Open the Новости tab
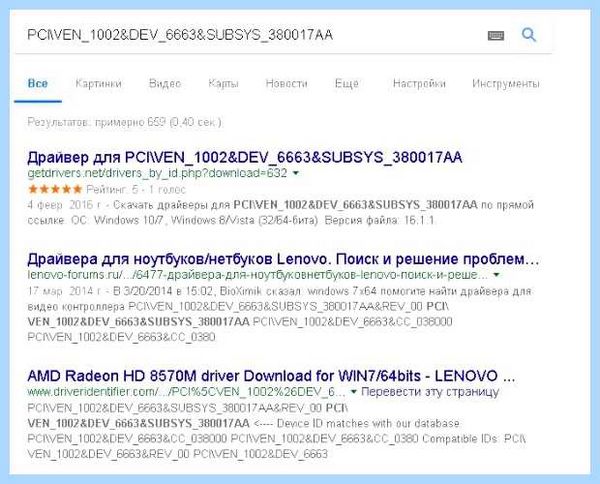Screen dimensions: 600x484 pos(287,83)
